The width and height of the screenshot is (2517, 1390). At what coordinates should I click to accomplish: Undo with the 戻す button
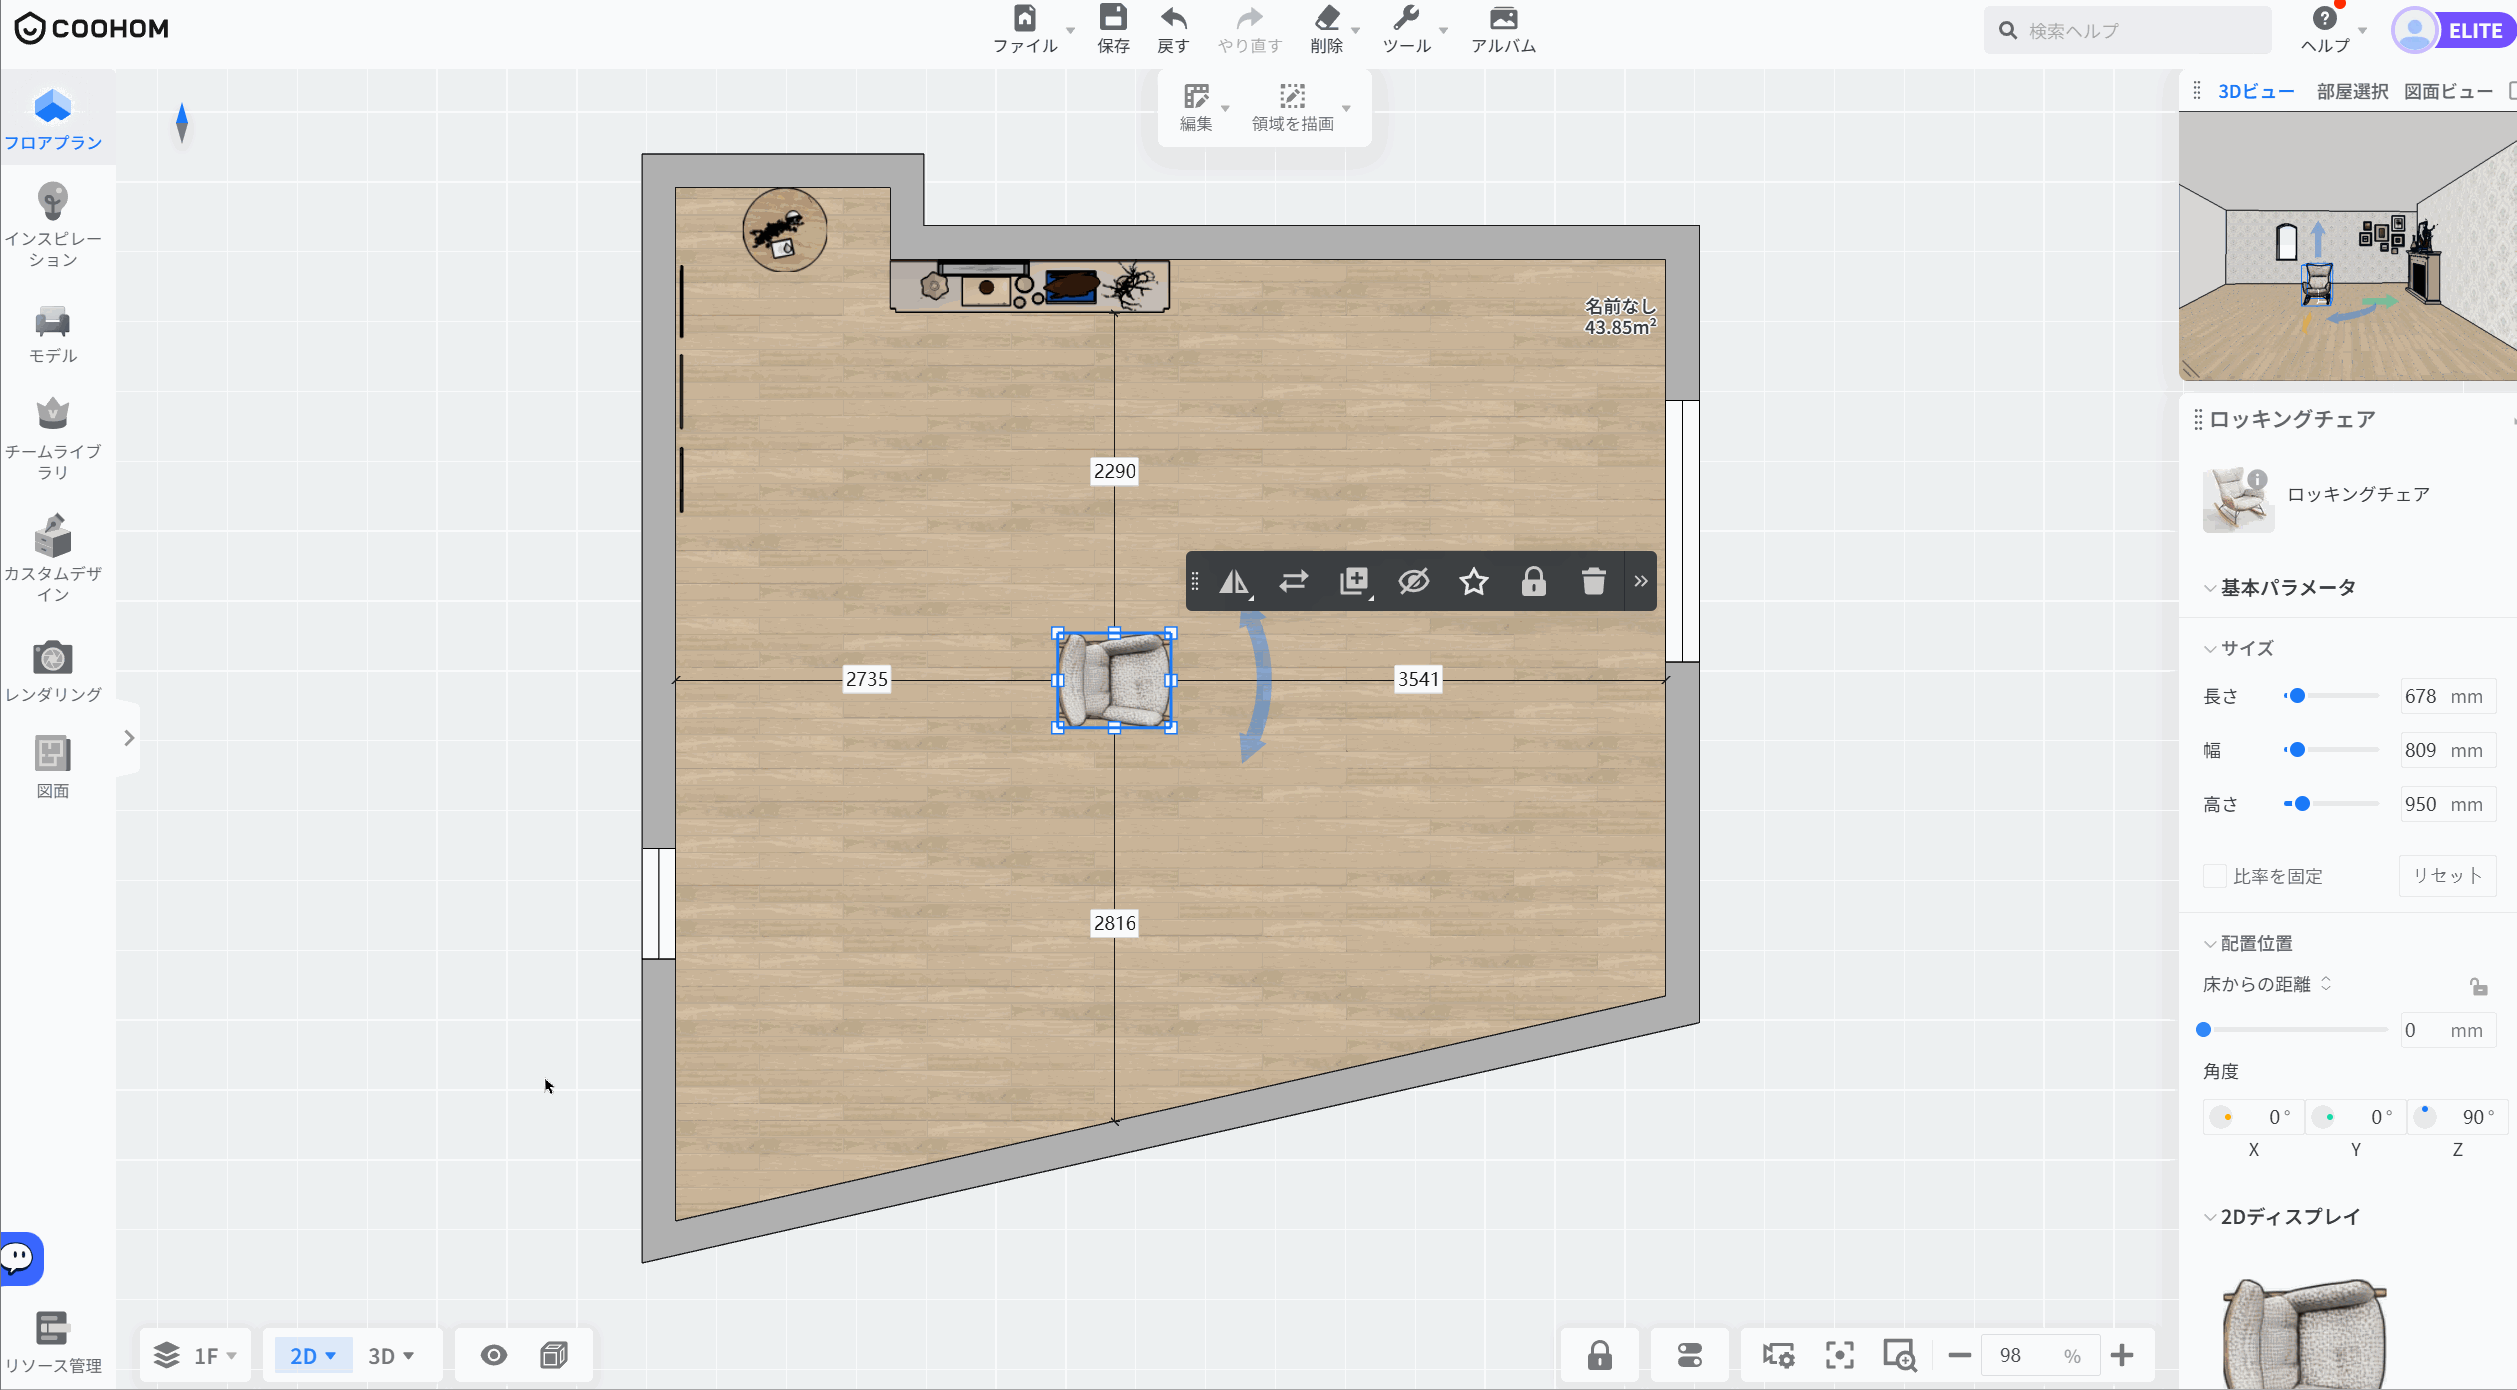(x=1173, y=29)
